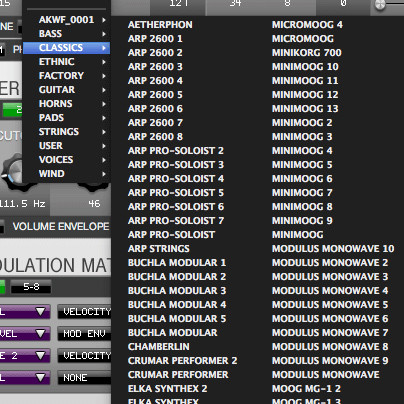Choose the AETHERPHON waveform
The width and height of the screenshot is (404, 404).
160,25
